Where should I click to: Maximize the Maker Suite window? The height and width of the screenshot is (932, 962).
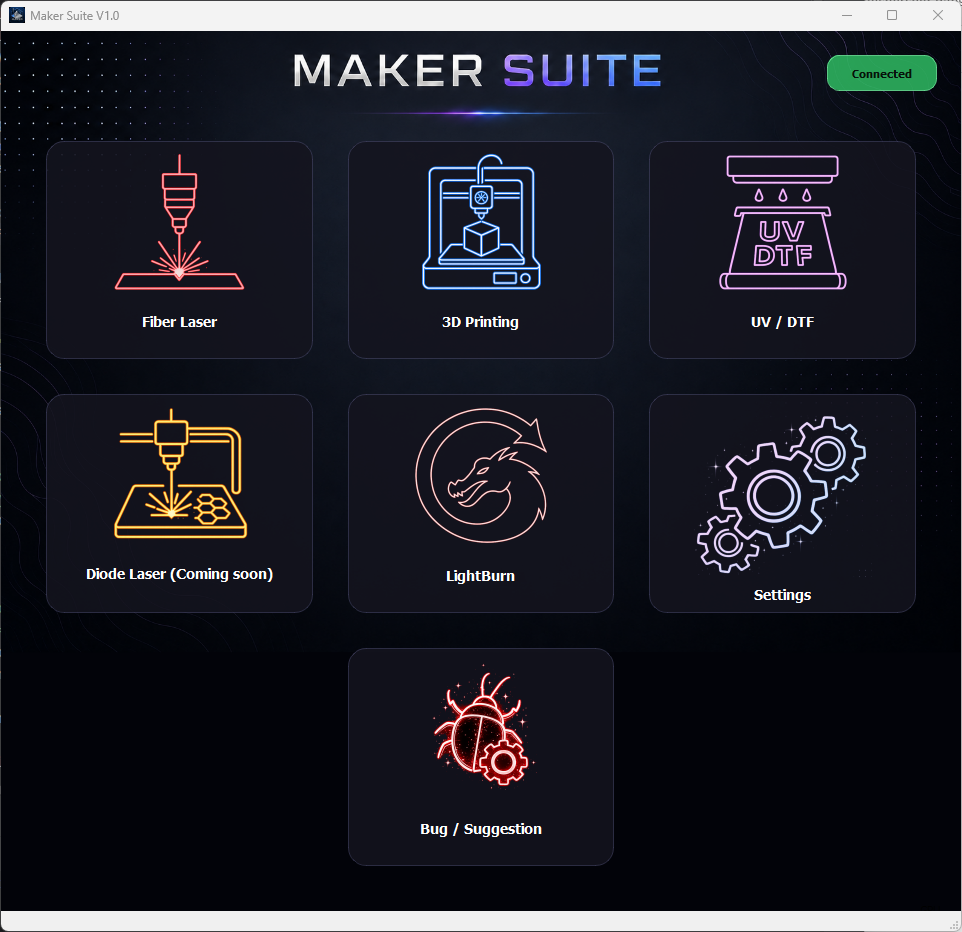pyautogui.click(x=892, y=15)
